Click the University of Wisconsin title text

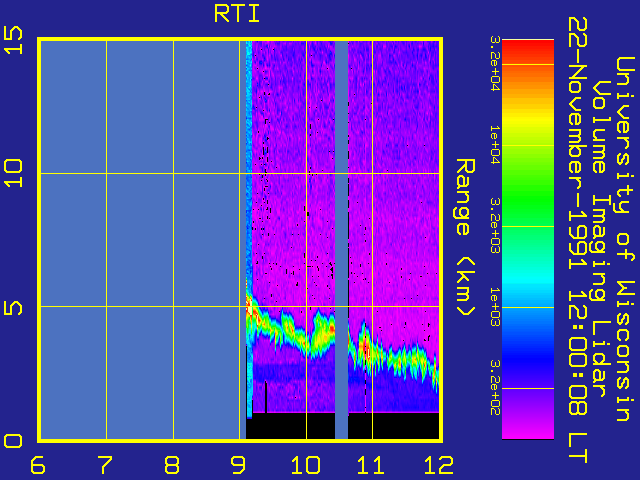click(624, 239)
